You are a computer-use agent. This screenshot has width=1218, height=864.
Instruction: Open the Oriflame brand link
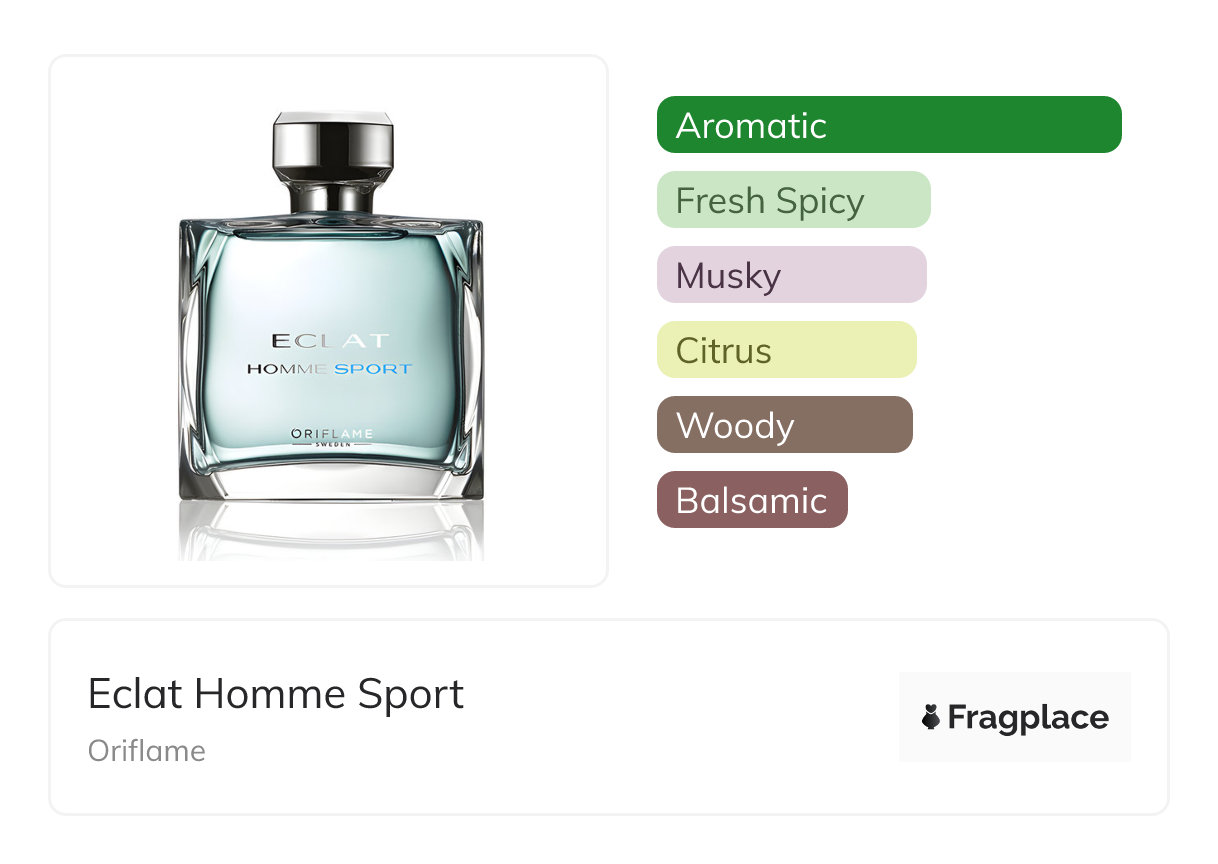[x=147, y=751]
